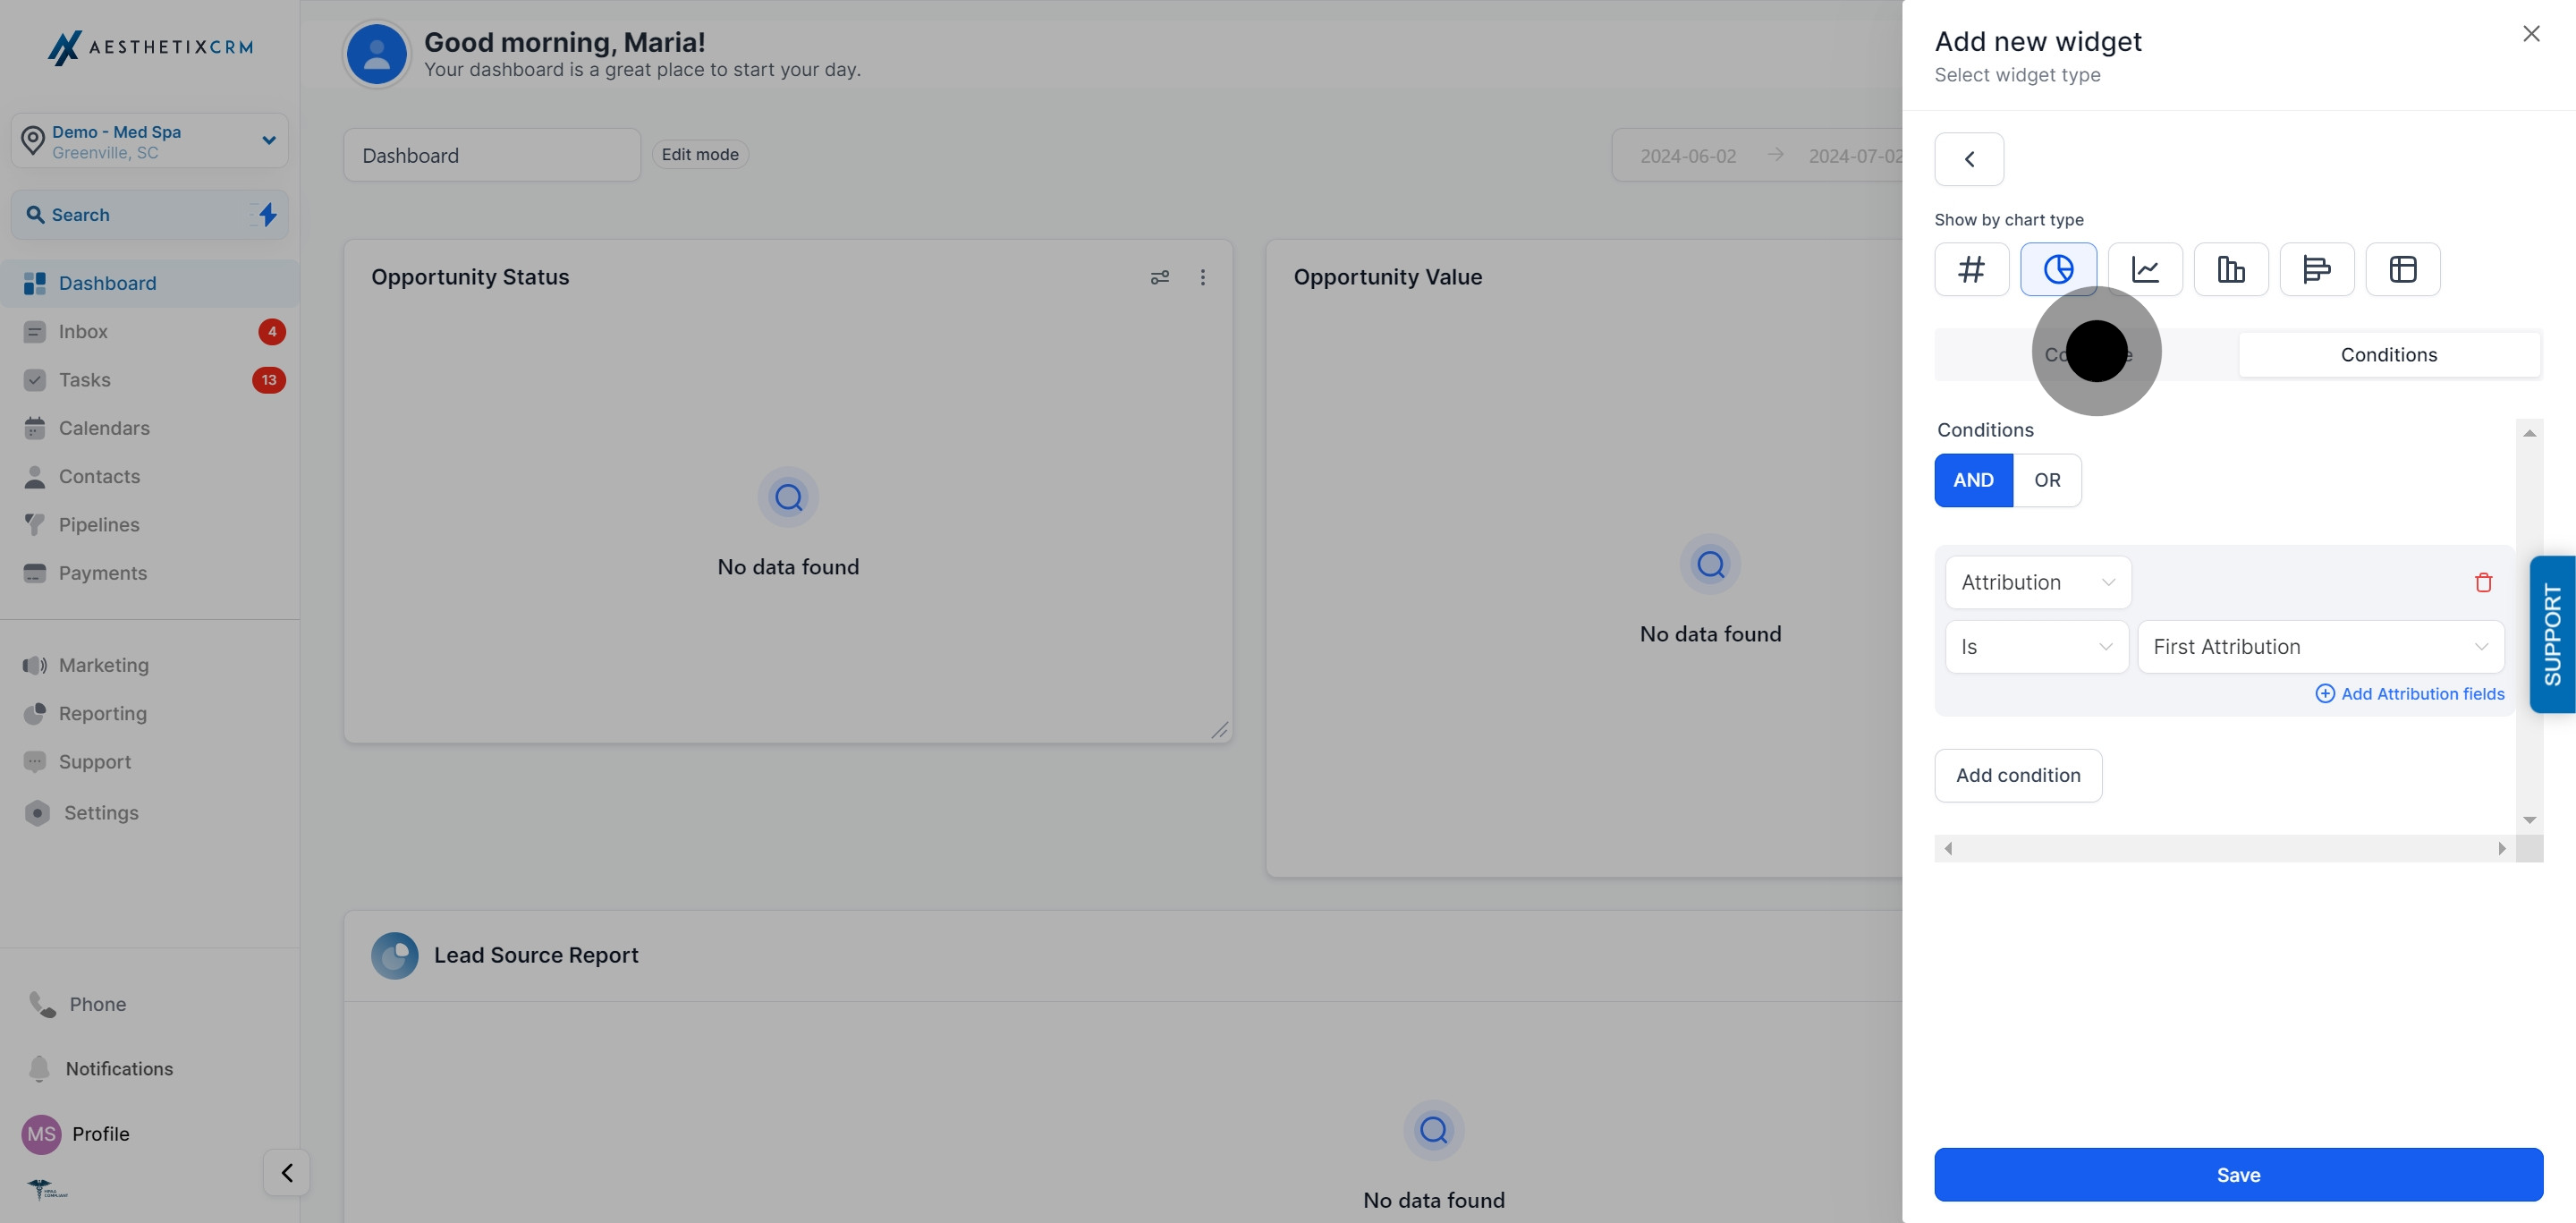Viewport: 2576px width, 1223px height.
Task: Delete the Attribution condition with trash icon
Action: pyautogui.click(x=2483, y=582)
